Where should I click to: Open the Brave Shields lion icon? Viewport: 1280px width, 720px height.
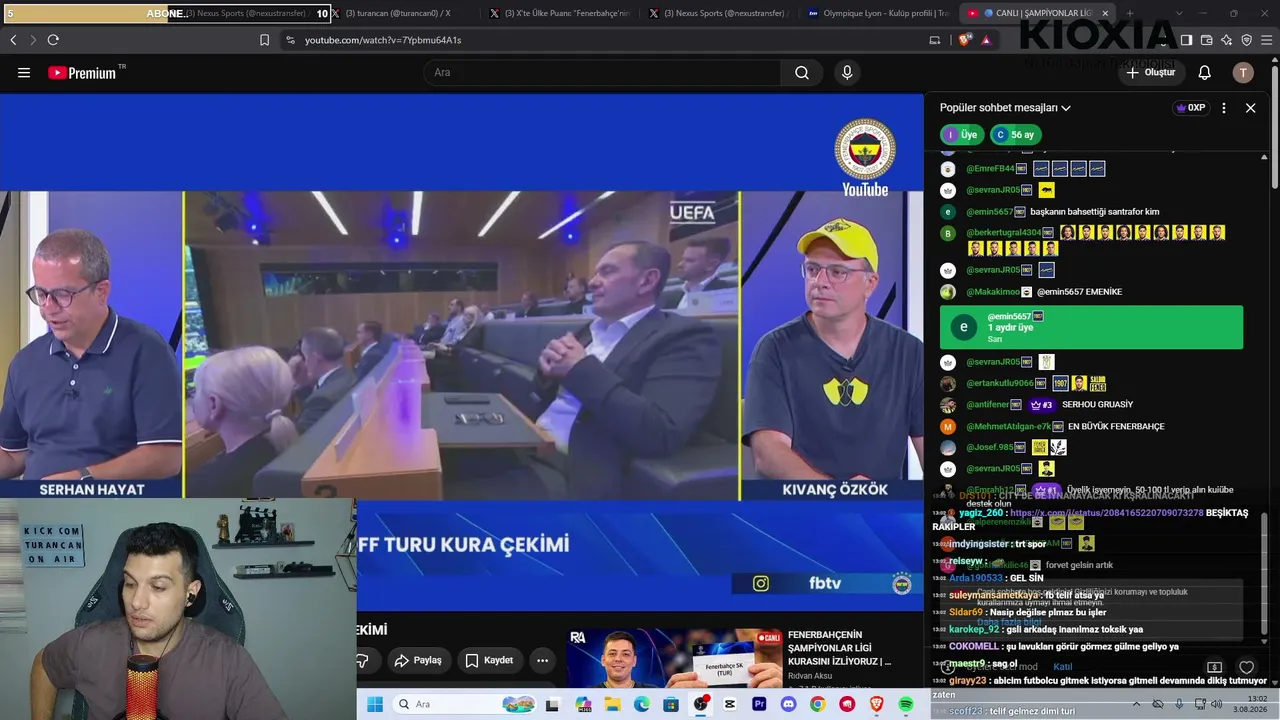(x=964, y=40)
